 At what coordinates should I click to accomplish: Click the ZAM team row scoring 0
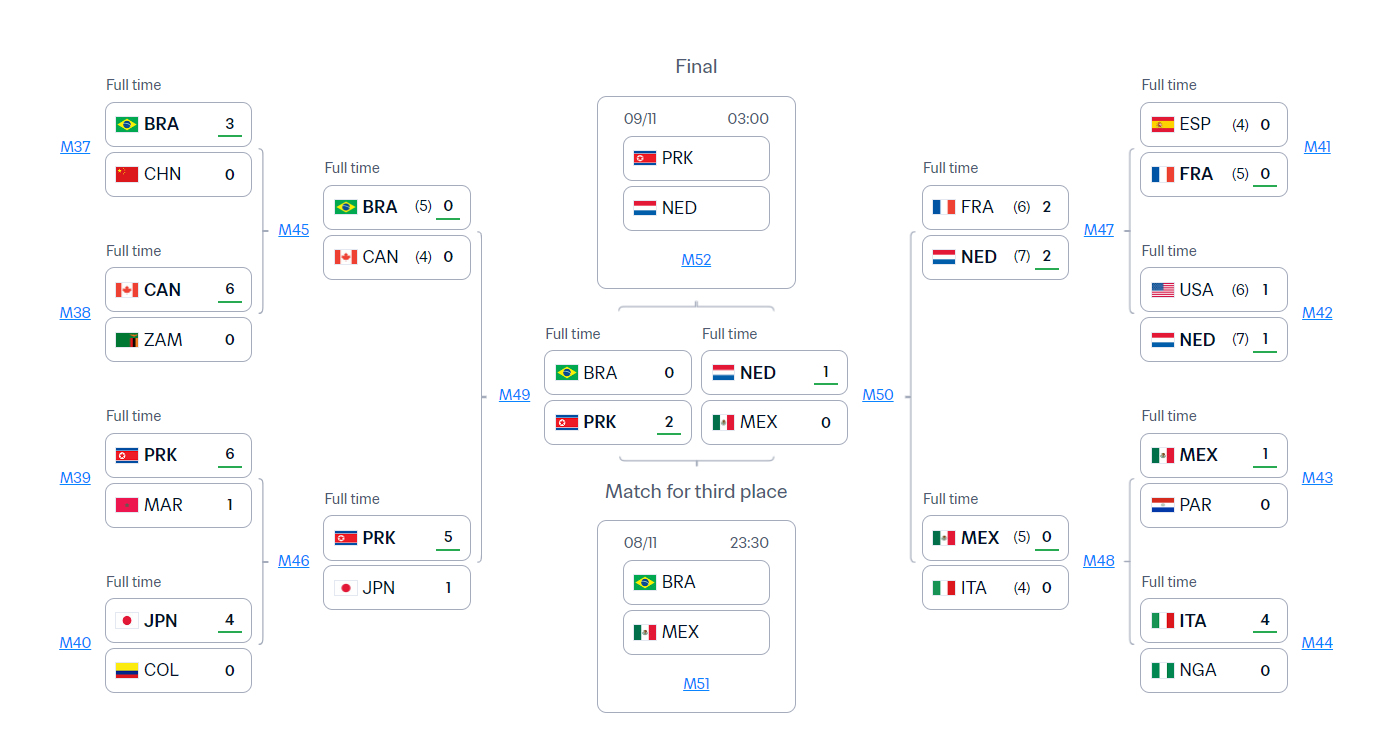pyautogui.click(x=178, y=340)
